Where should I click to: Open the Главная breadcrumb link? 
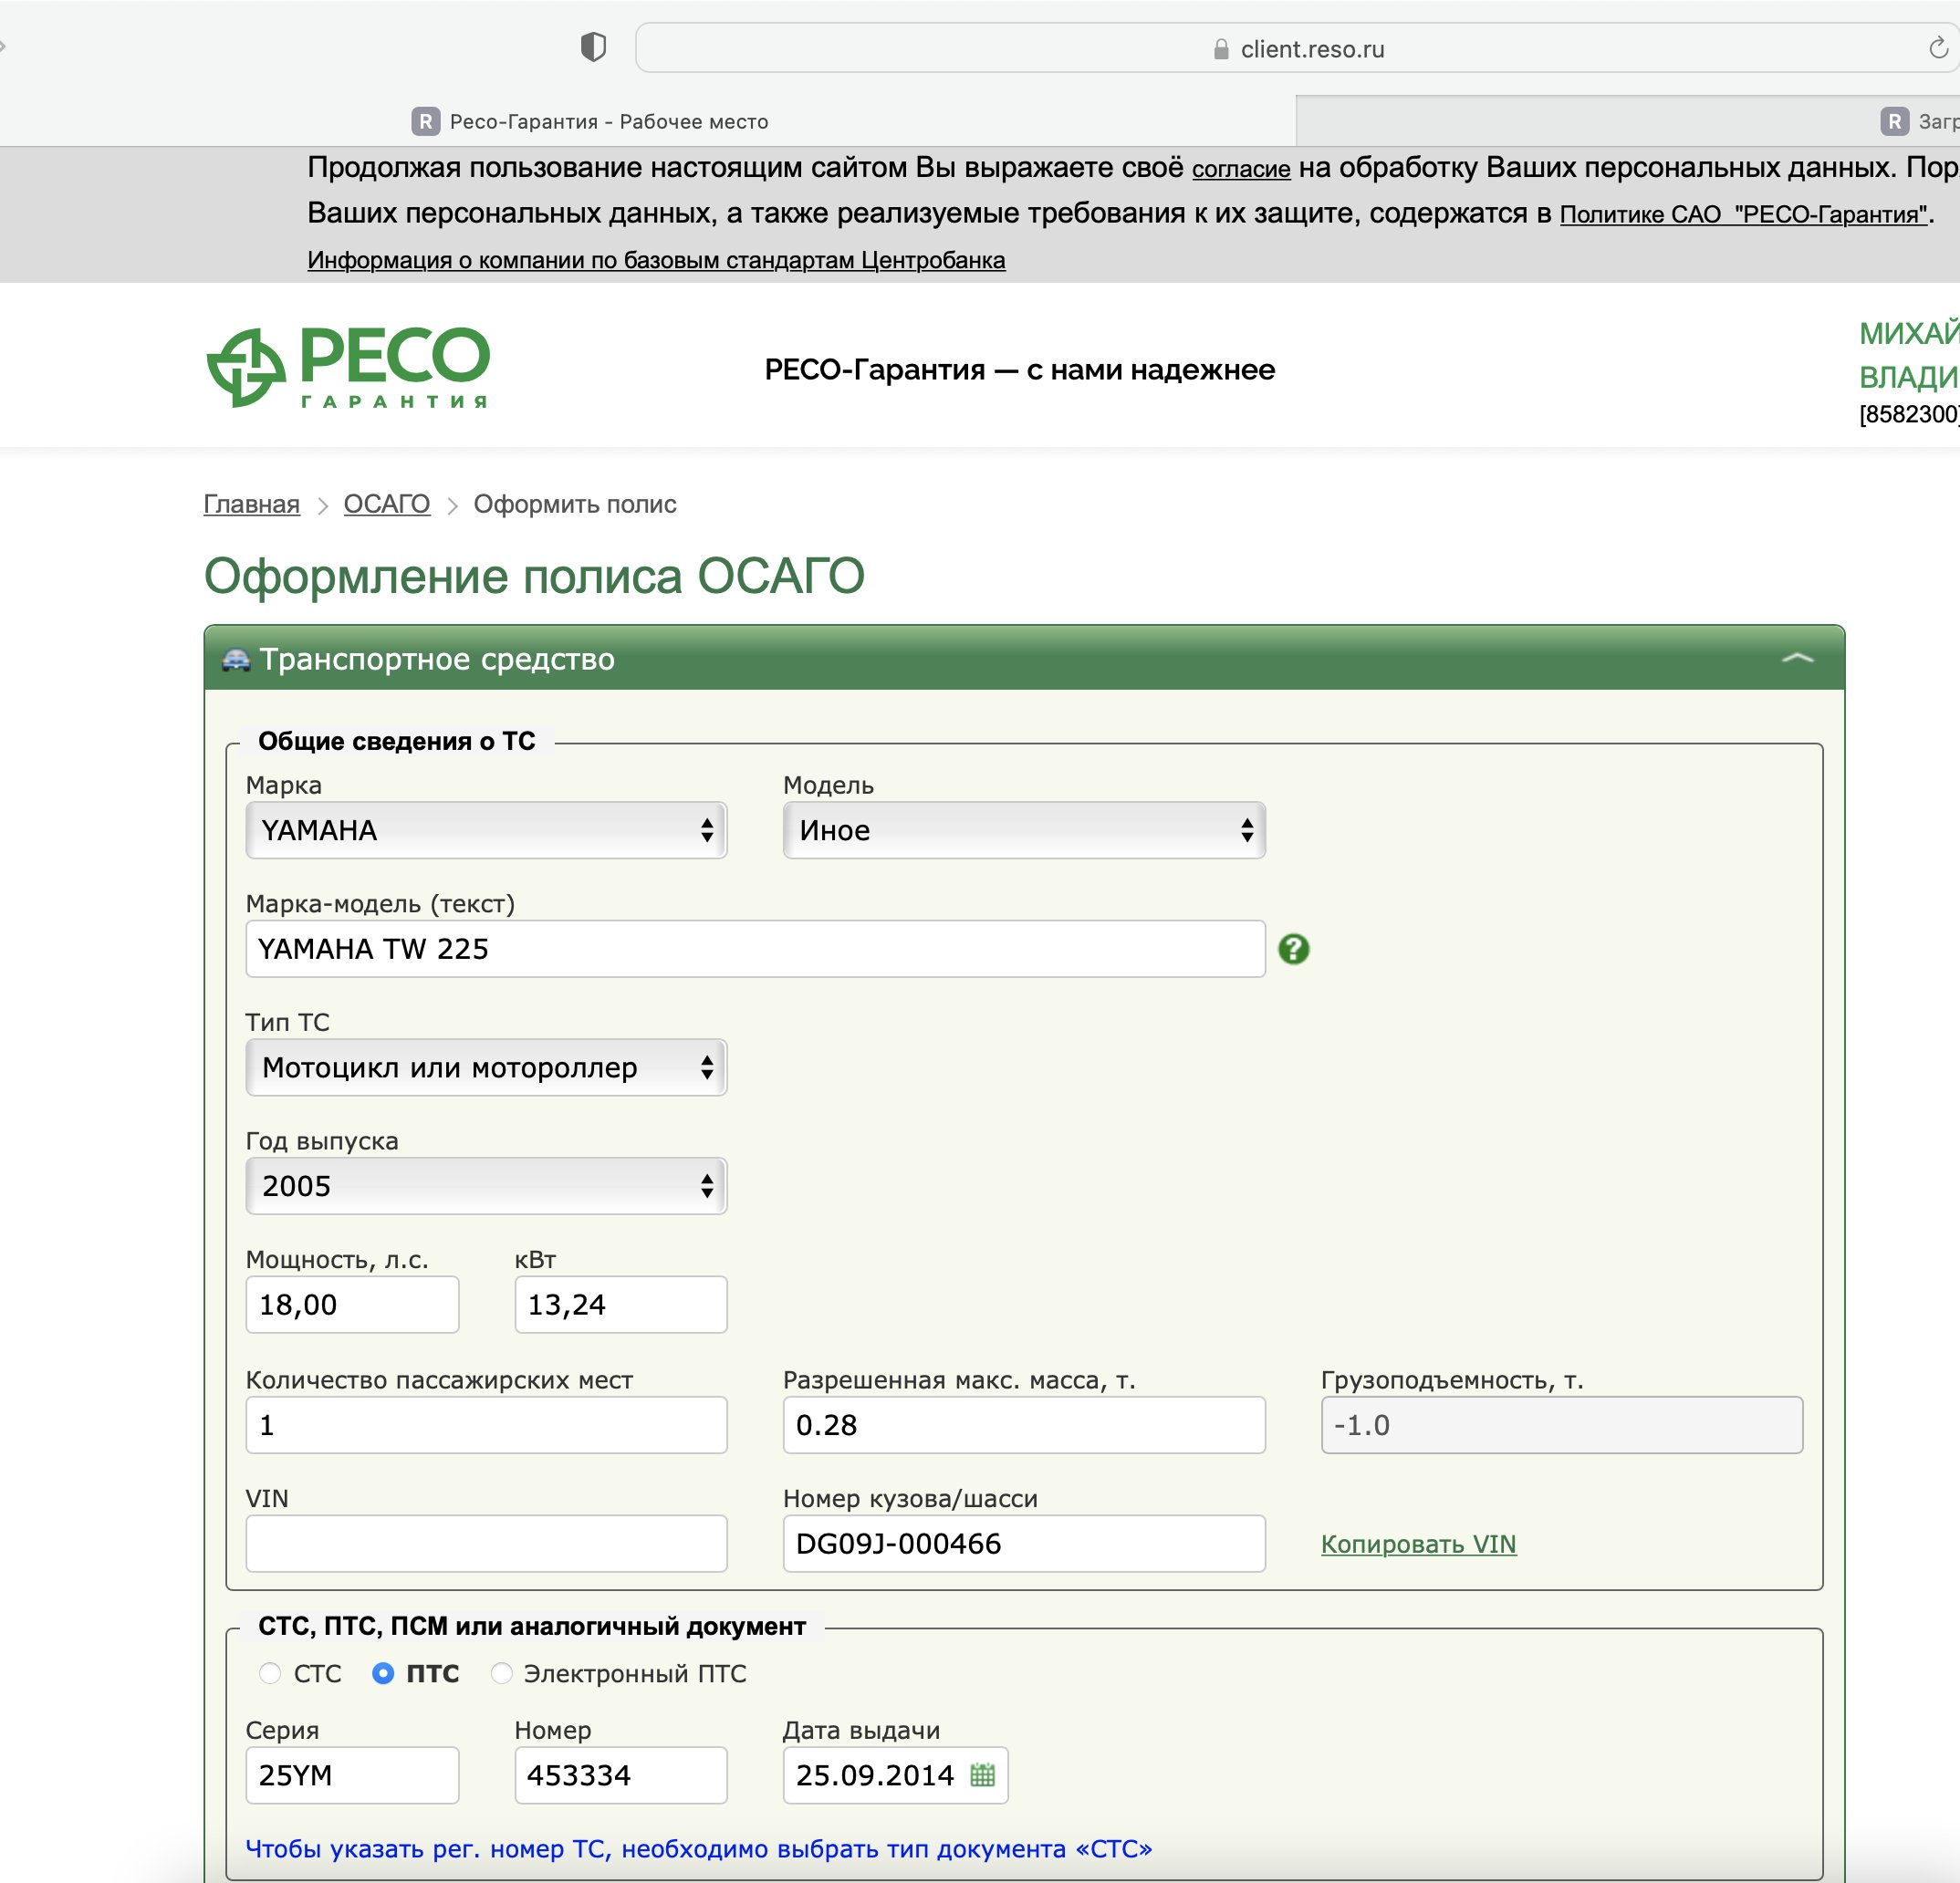[251, 504]
